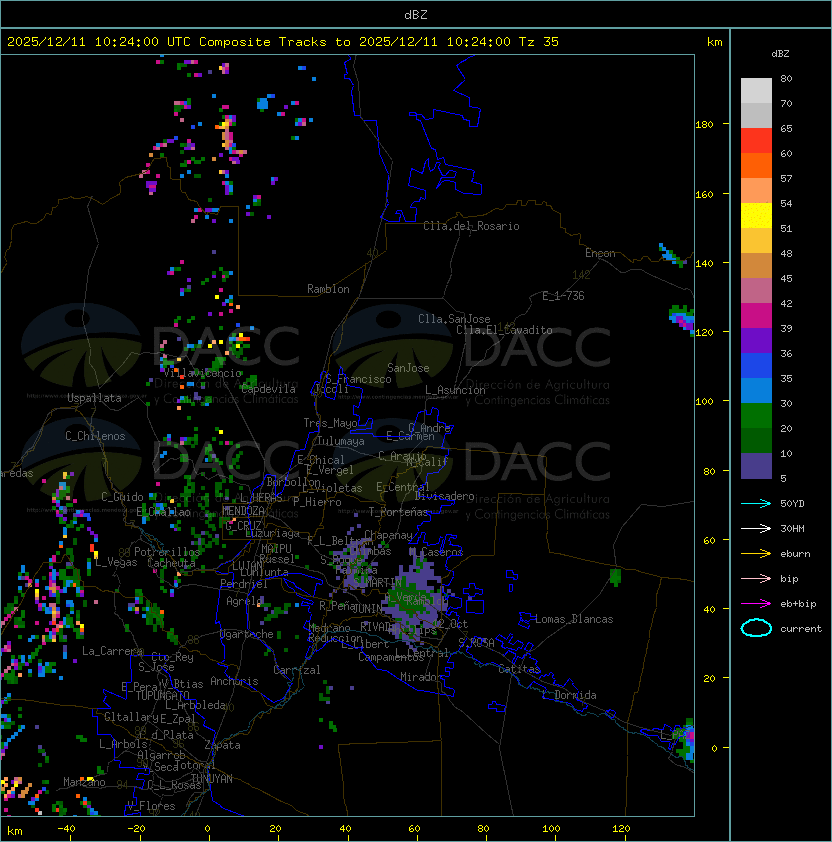Click the '120' tick on horizontal axis
Viewport: 832px width, 842px height.
(620, 829)
